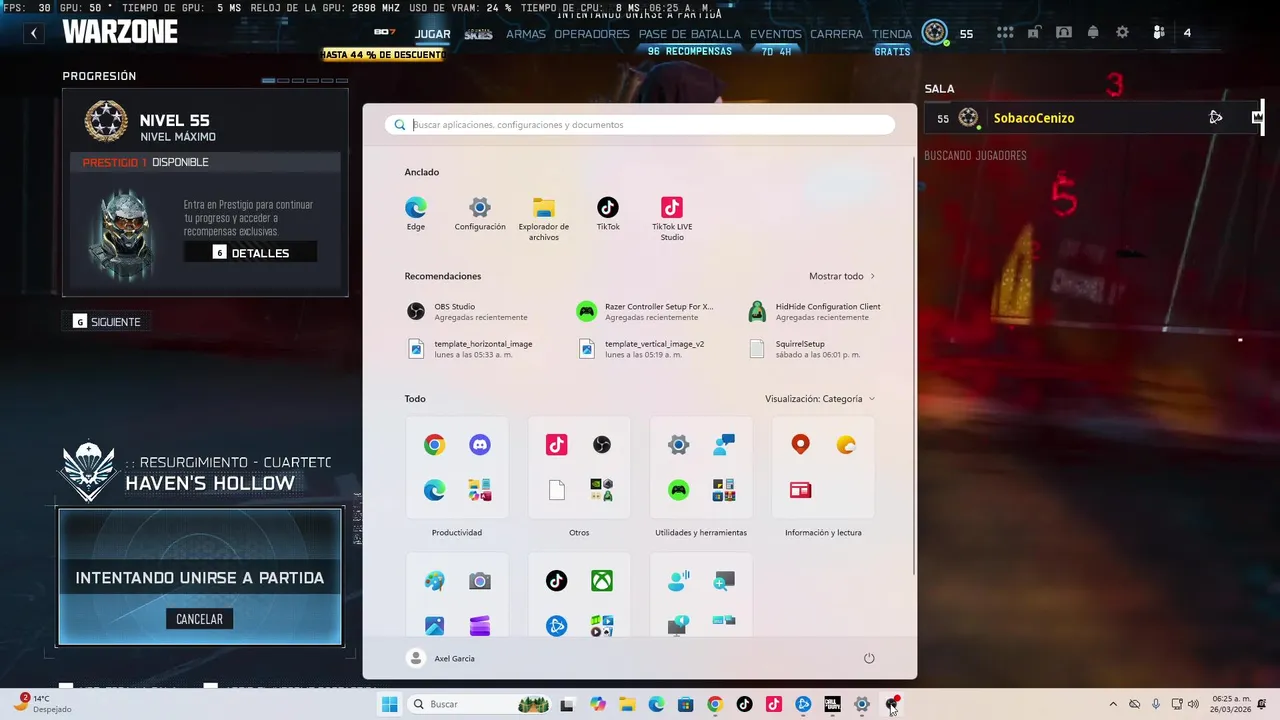Screen dimensions: 1280x720
Task: Open the PASE DE BATALLA tab
Action: point(690,34)
